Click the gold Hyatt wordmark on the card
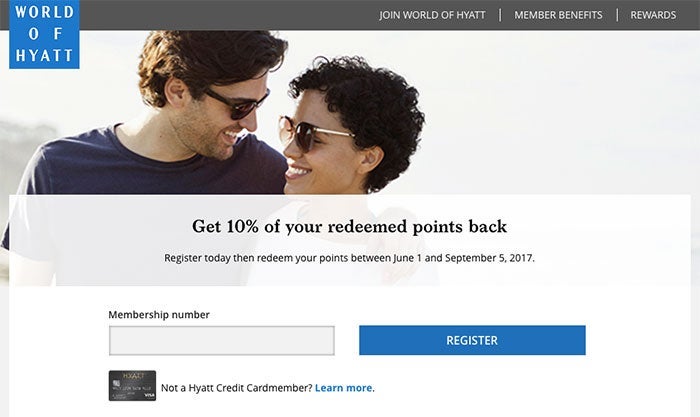Viewport: 700px width, 417px height. [x=133, y=376]
